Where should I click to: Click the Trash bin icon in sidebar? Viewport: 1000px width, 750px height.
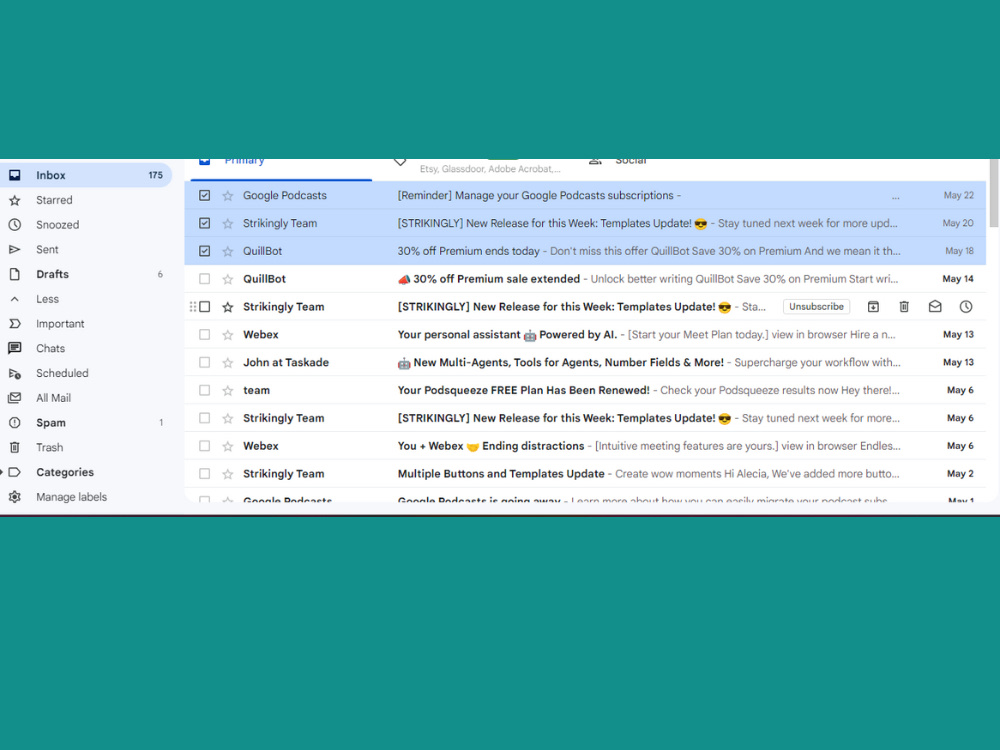click(15, 448)
